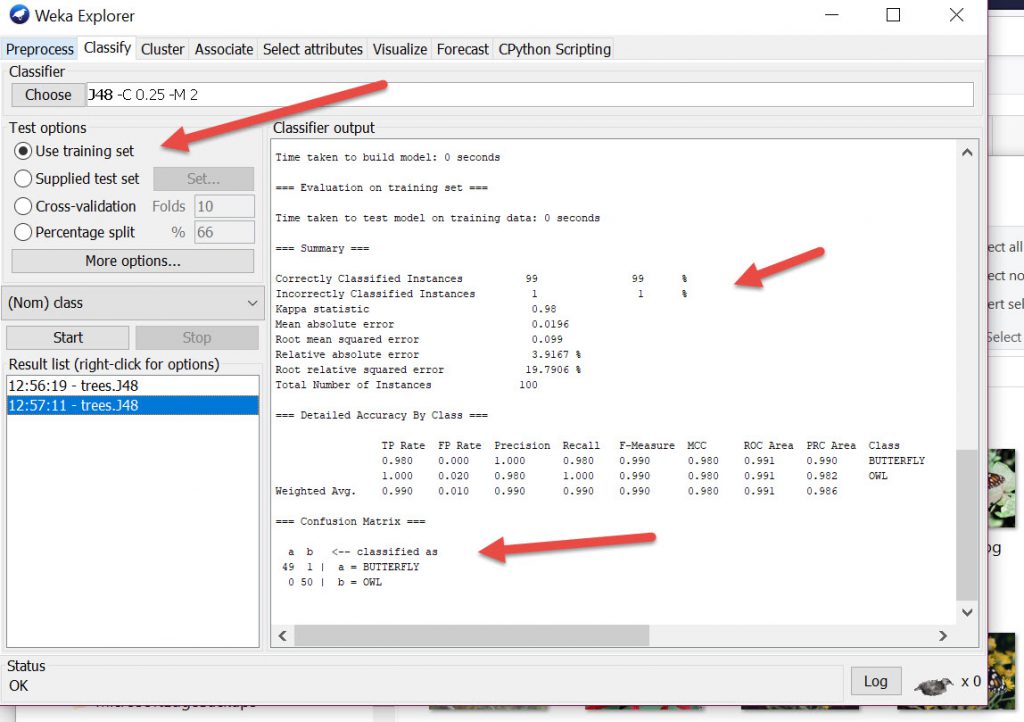Viewport: 1024px width, 722px height.
Task: Go to the Select attributes tab
Action: pyautogui.click(x=312, y=49)
